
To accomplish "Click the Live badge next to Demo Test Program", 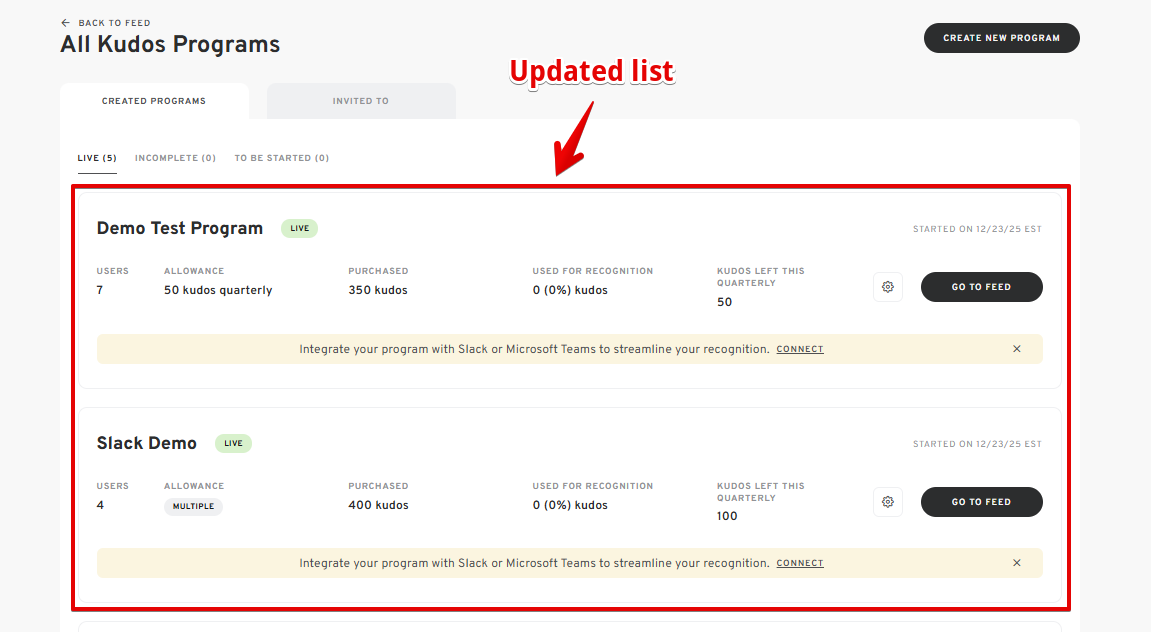I will click(299, 228).
